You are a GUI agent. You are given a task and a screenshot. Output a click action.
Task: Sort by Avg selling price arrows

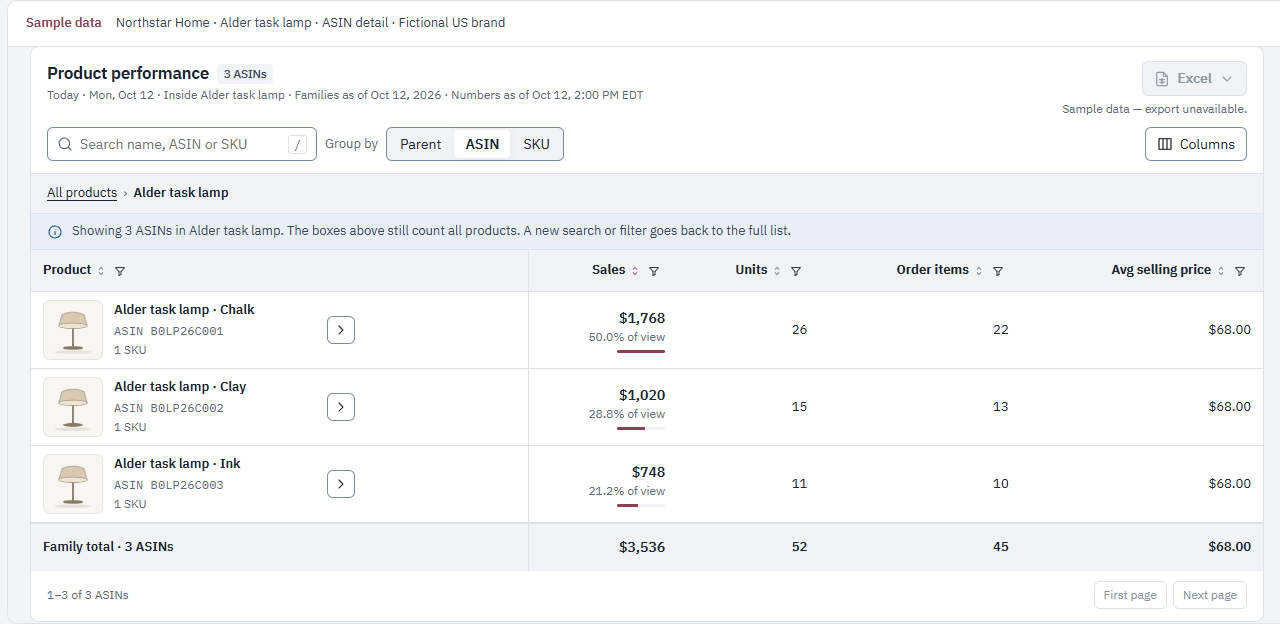pos(1221,270)
